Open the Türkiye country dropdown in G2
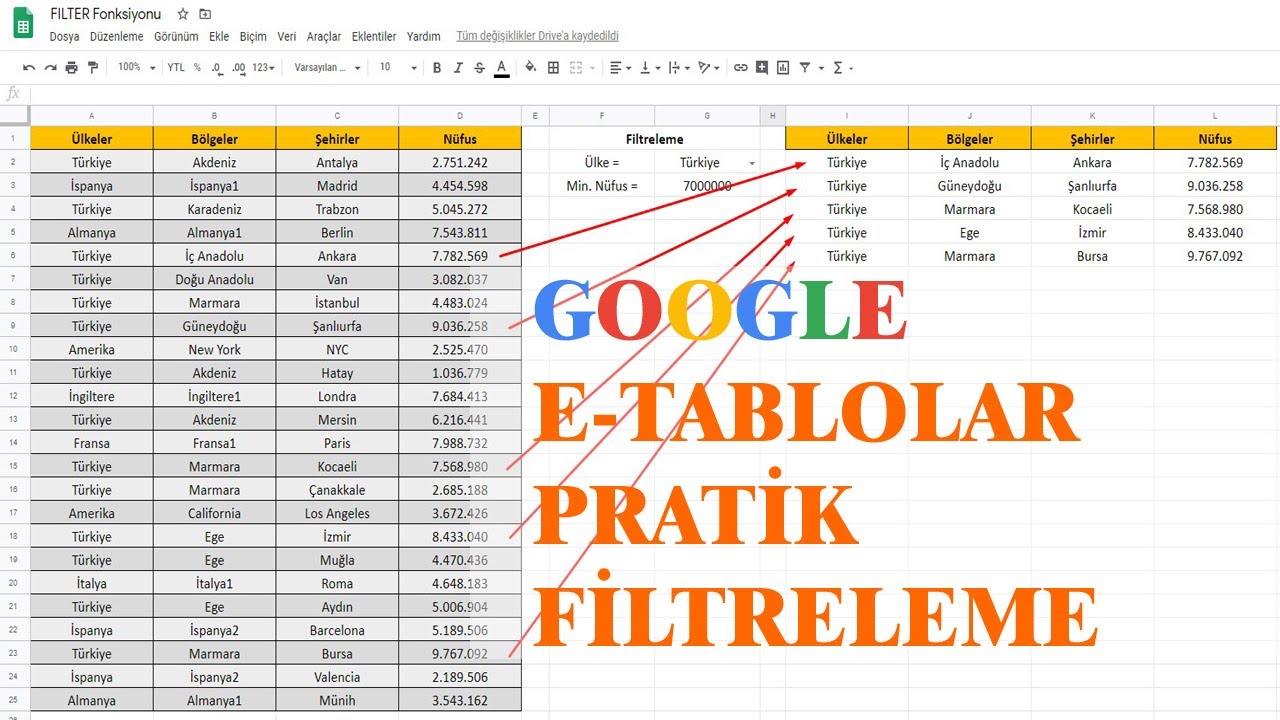Screen dimensions: 1280x720 [751, 163]
